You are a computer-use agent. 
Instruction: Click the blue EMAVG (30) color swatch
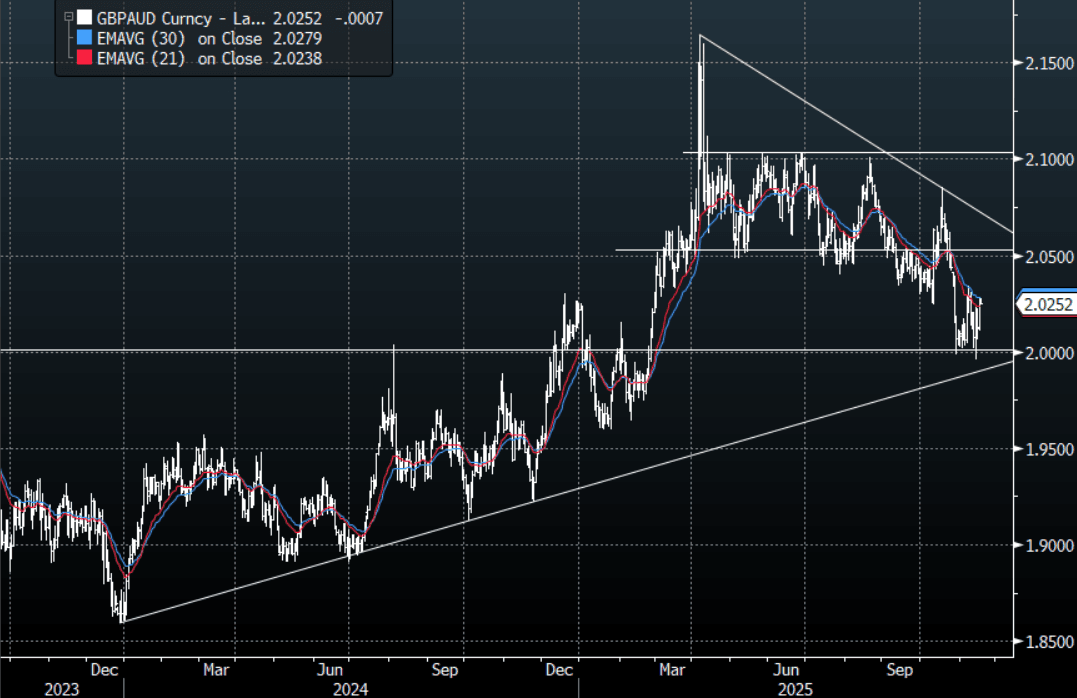(x=84, y=38)
